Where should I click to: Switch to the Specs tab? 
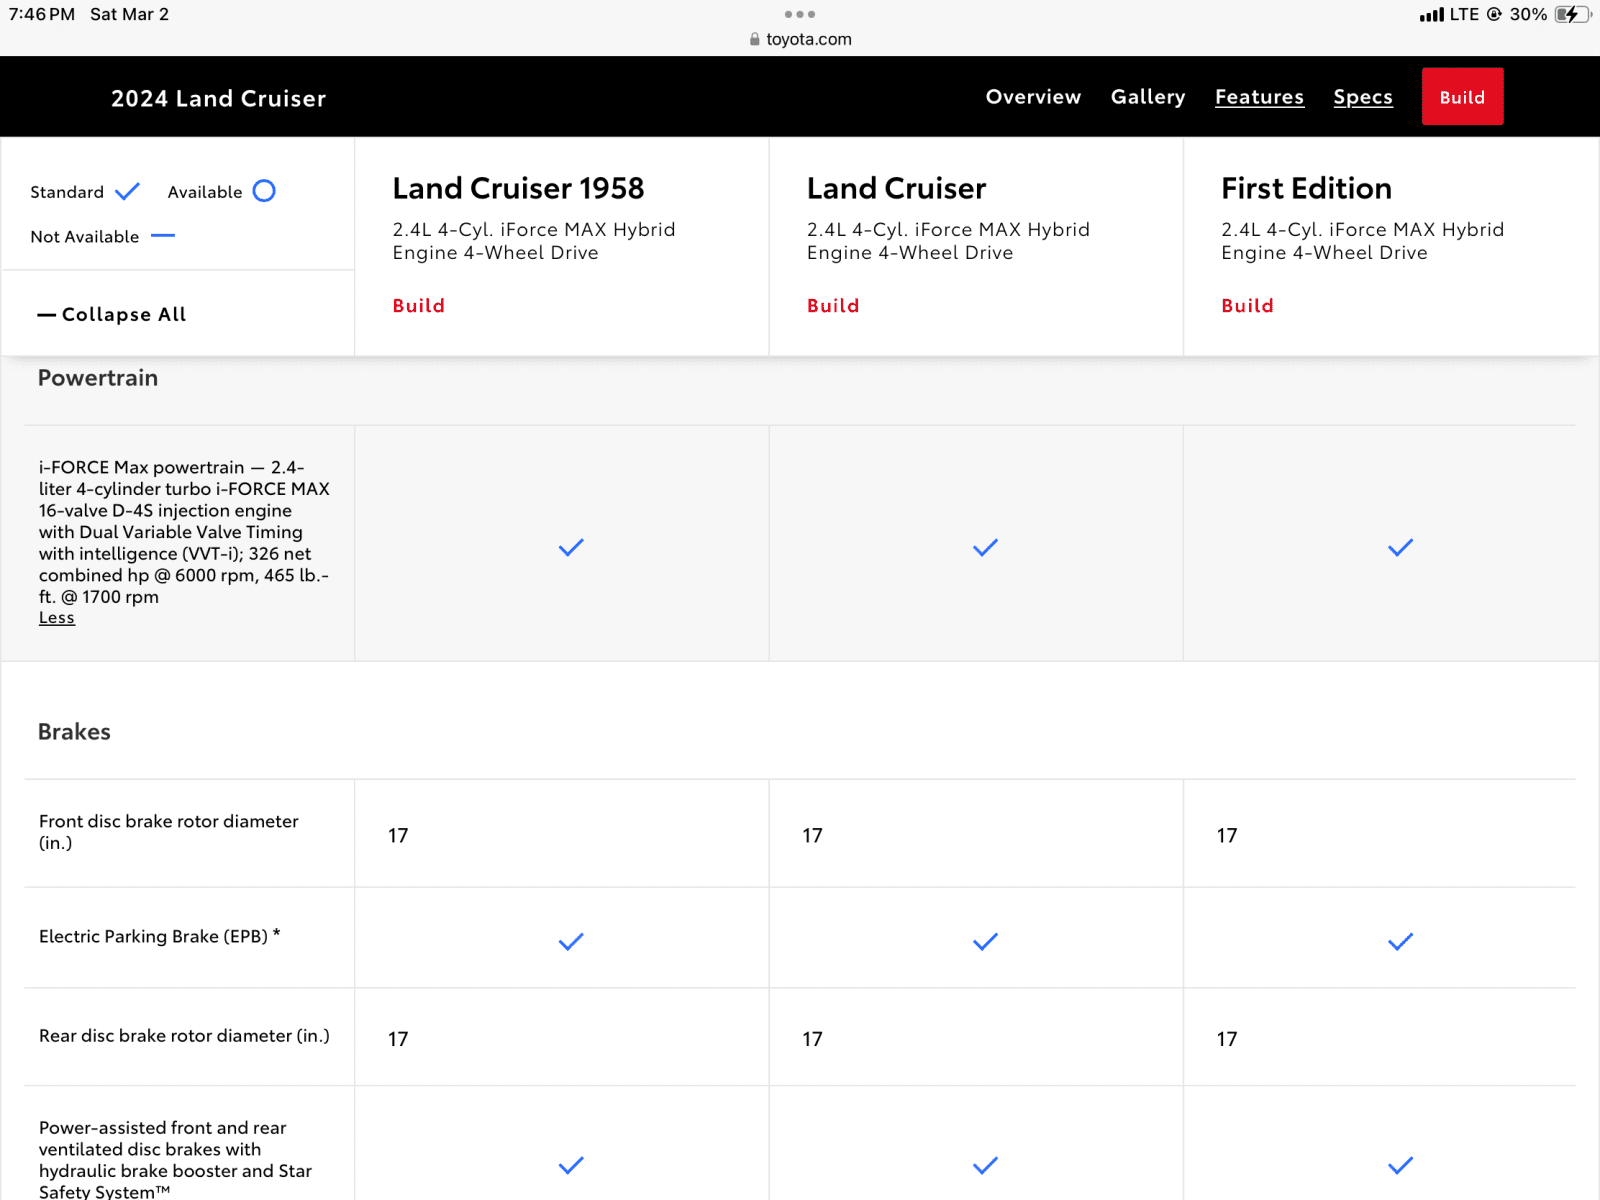(x=1363, y=97)
